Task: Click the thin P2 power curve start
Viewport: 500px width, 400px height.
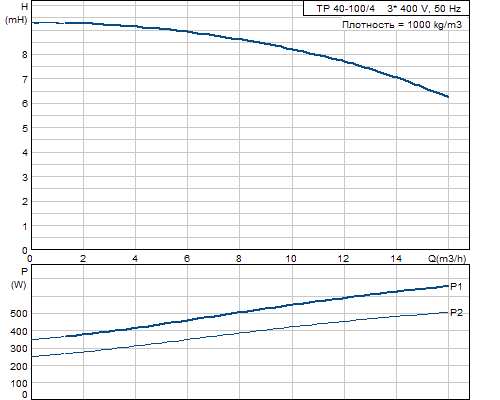Action: point(33,356)
